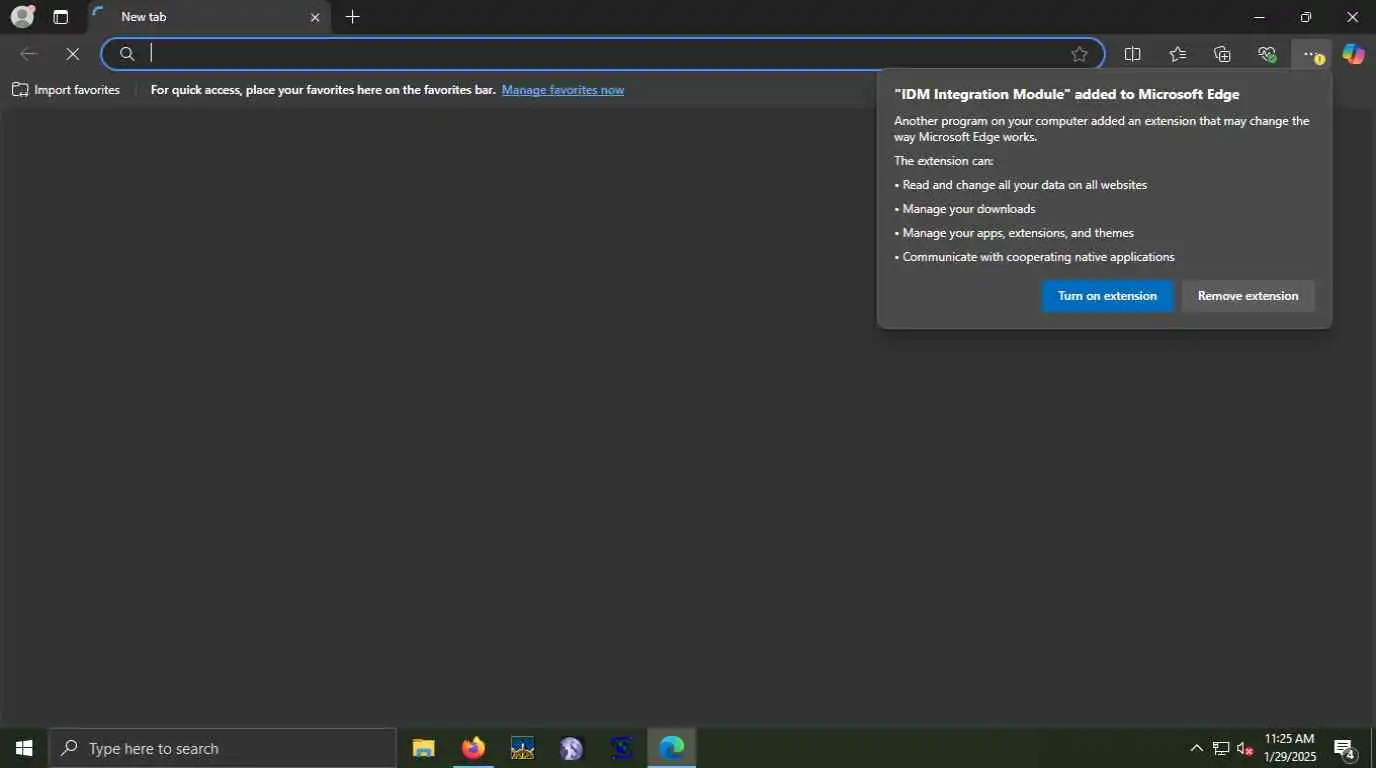1376x768 pixels.
Task: Click 'Communicate with cooperating native applications' text
Action: pos(1038,257)
